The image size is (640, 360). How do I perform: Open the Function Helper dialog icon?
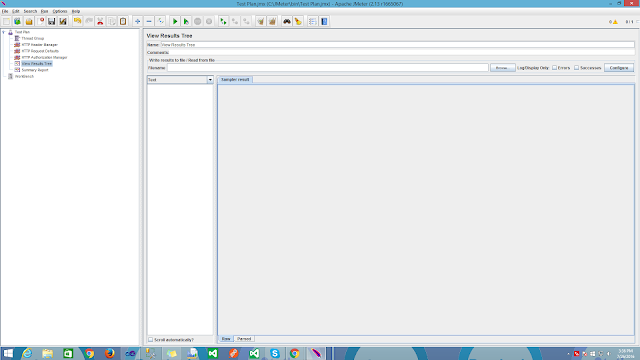tap(313, 21)
